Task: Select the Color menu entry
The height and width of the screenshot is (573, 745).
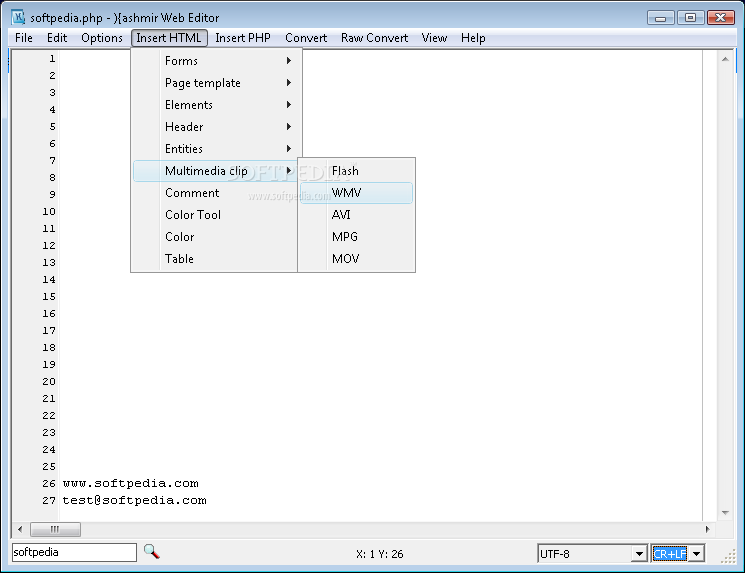Action: pos(215,237)
